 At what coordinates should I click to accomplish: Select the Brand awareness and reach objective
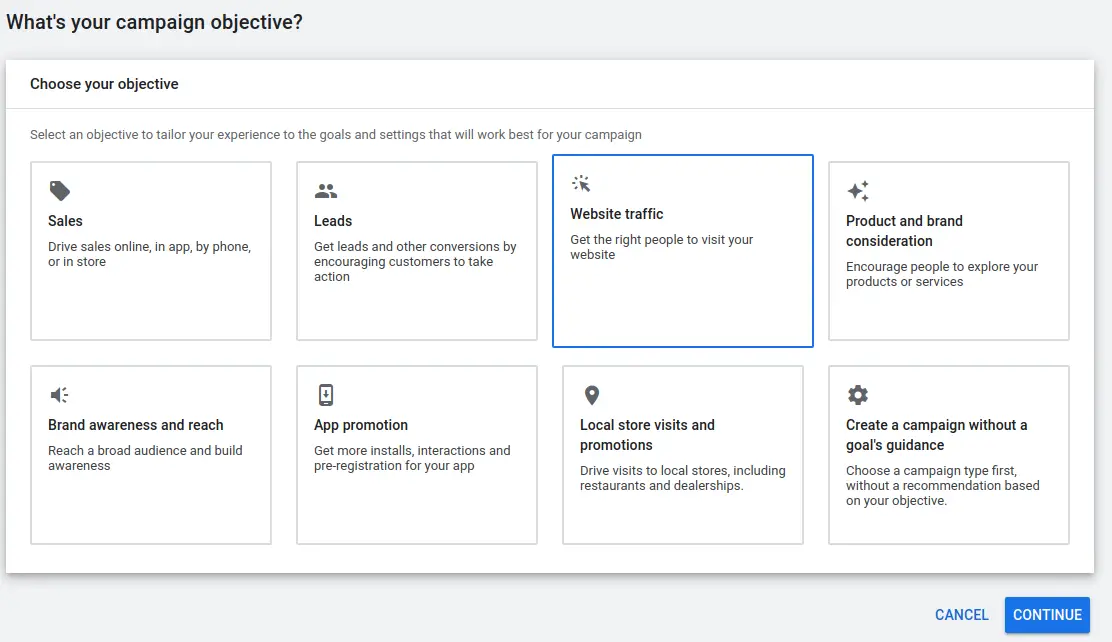pos(150,455)
